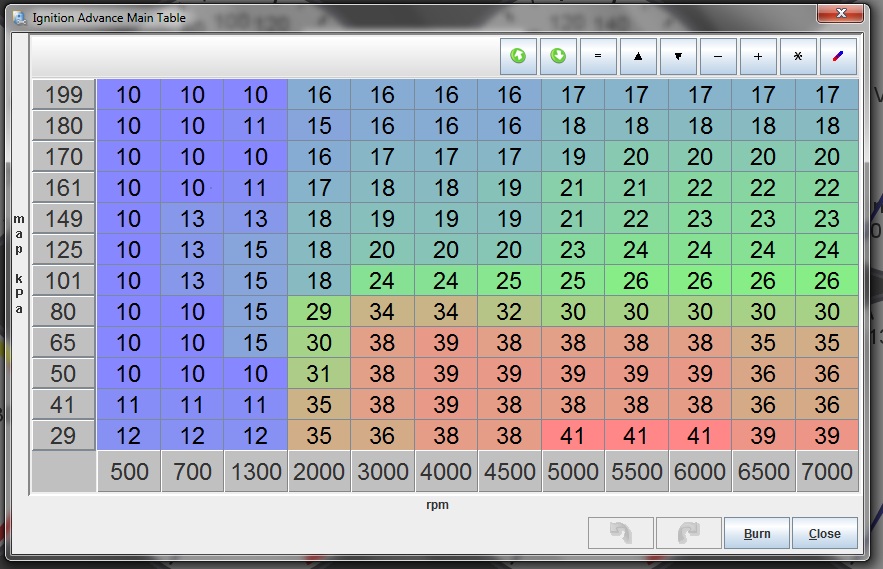Click the Close button

pyautogui.click(x=824, y=533)
